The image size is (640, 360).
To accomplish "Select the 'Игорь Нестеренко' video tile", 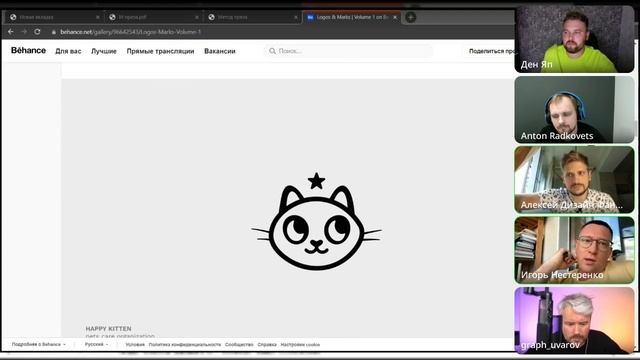I will (x=574, y=250).
